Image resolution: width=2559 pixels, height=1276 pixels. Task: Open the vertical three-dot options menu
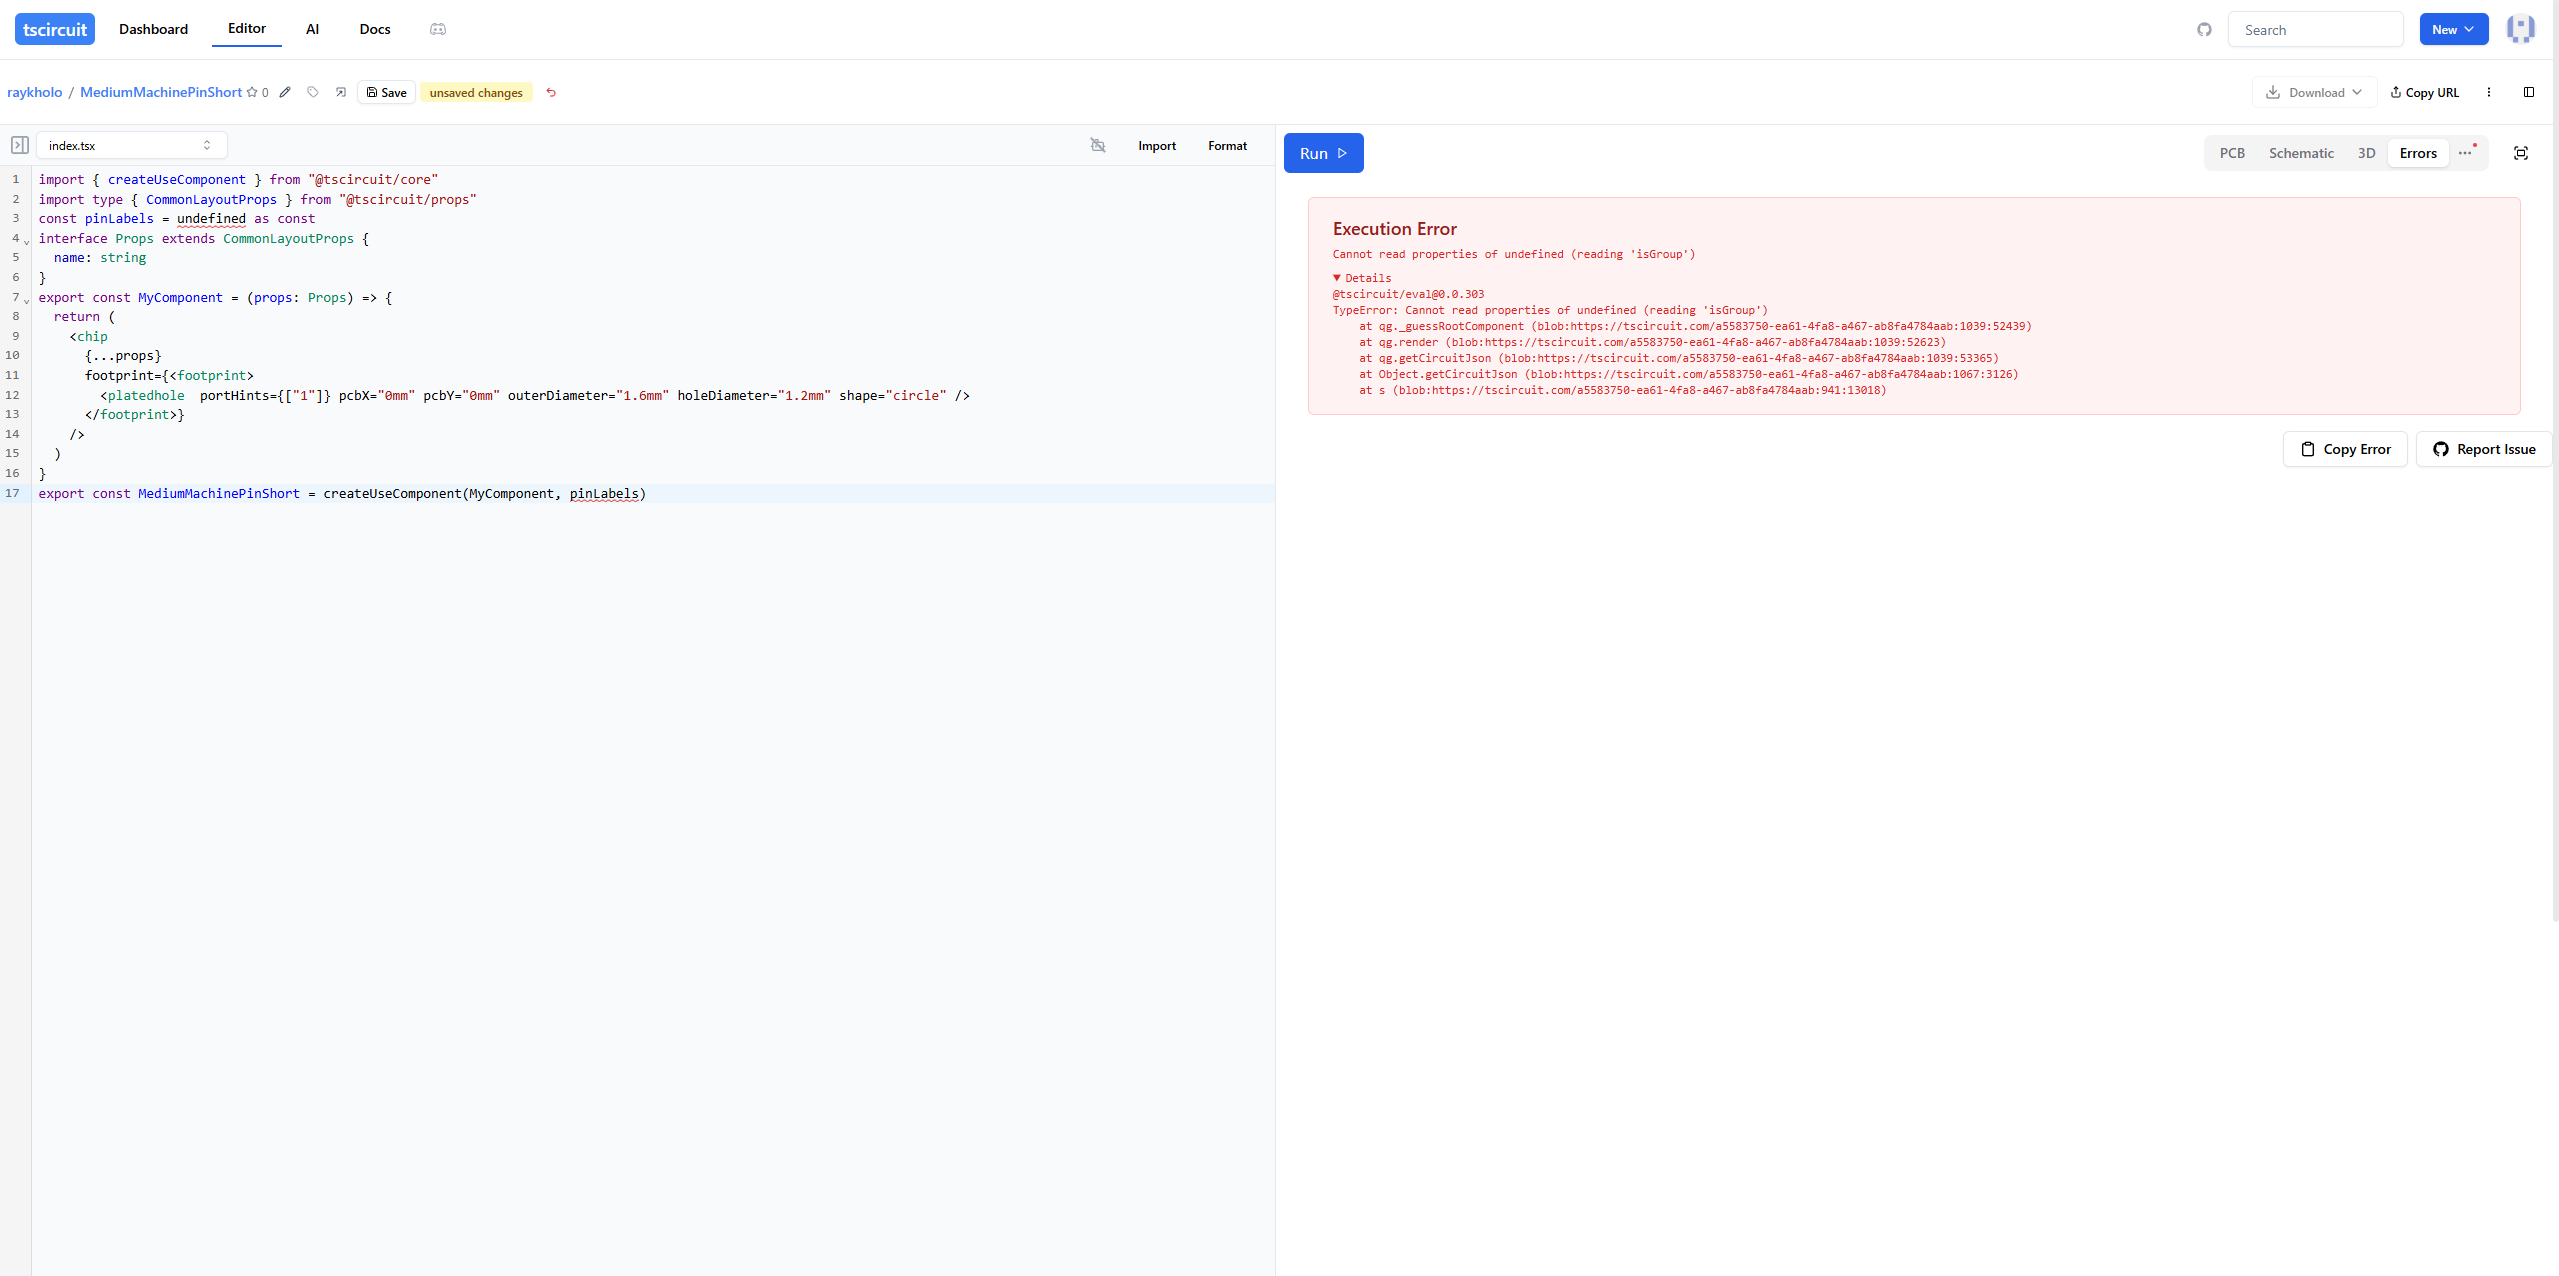click(x=2488, y=92)
